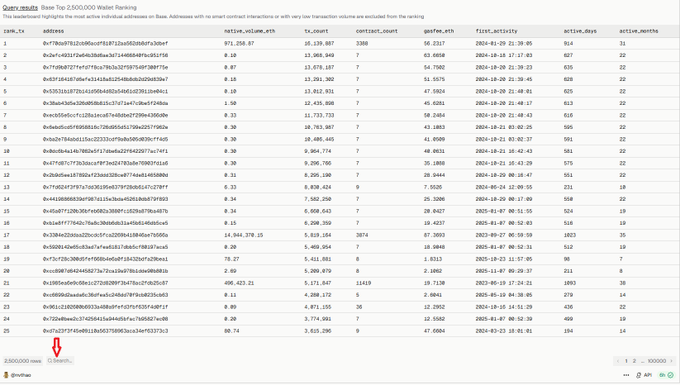Click contract_count 36 cell
This screenshot has height=385, width=680.
tap(359, 307)
